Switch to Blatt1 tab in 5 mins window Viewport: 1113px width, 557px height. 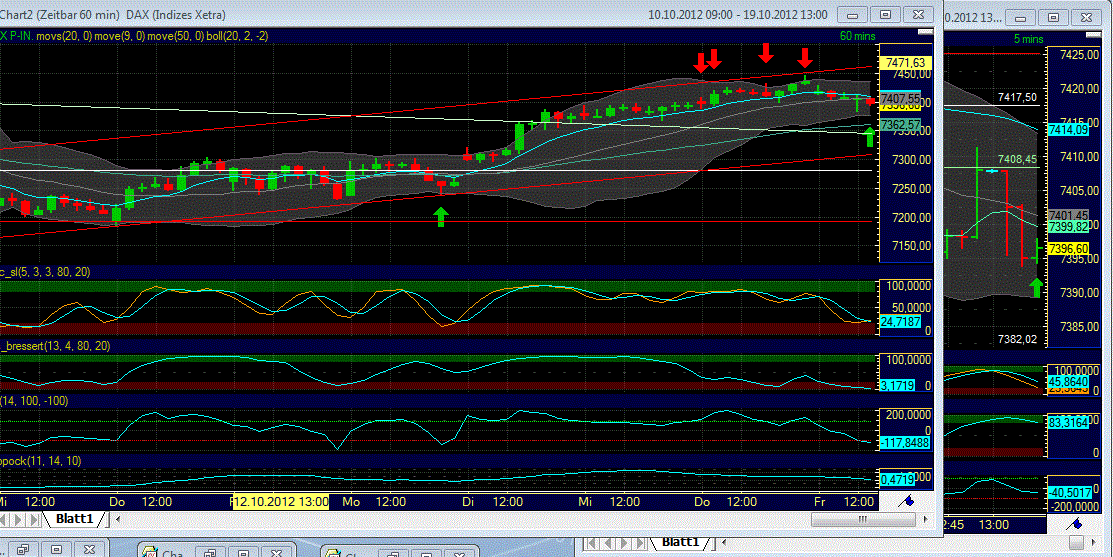pyautogui.click(x=681, y=542)
